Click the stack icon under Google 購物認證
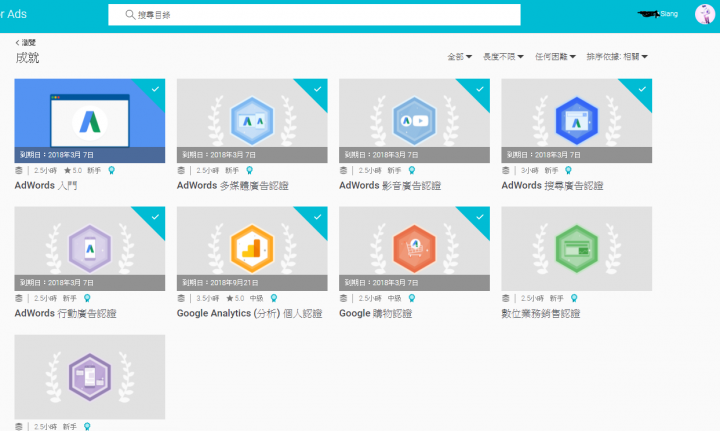 pyautogui.click(x=343, y=298)
